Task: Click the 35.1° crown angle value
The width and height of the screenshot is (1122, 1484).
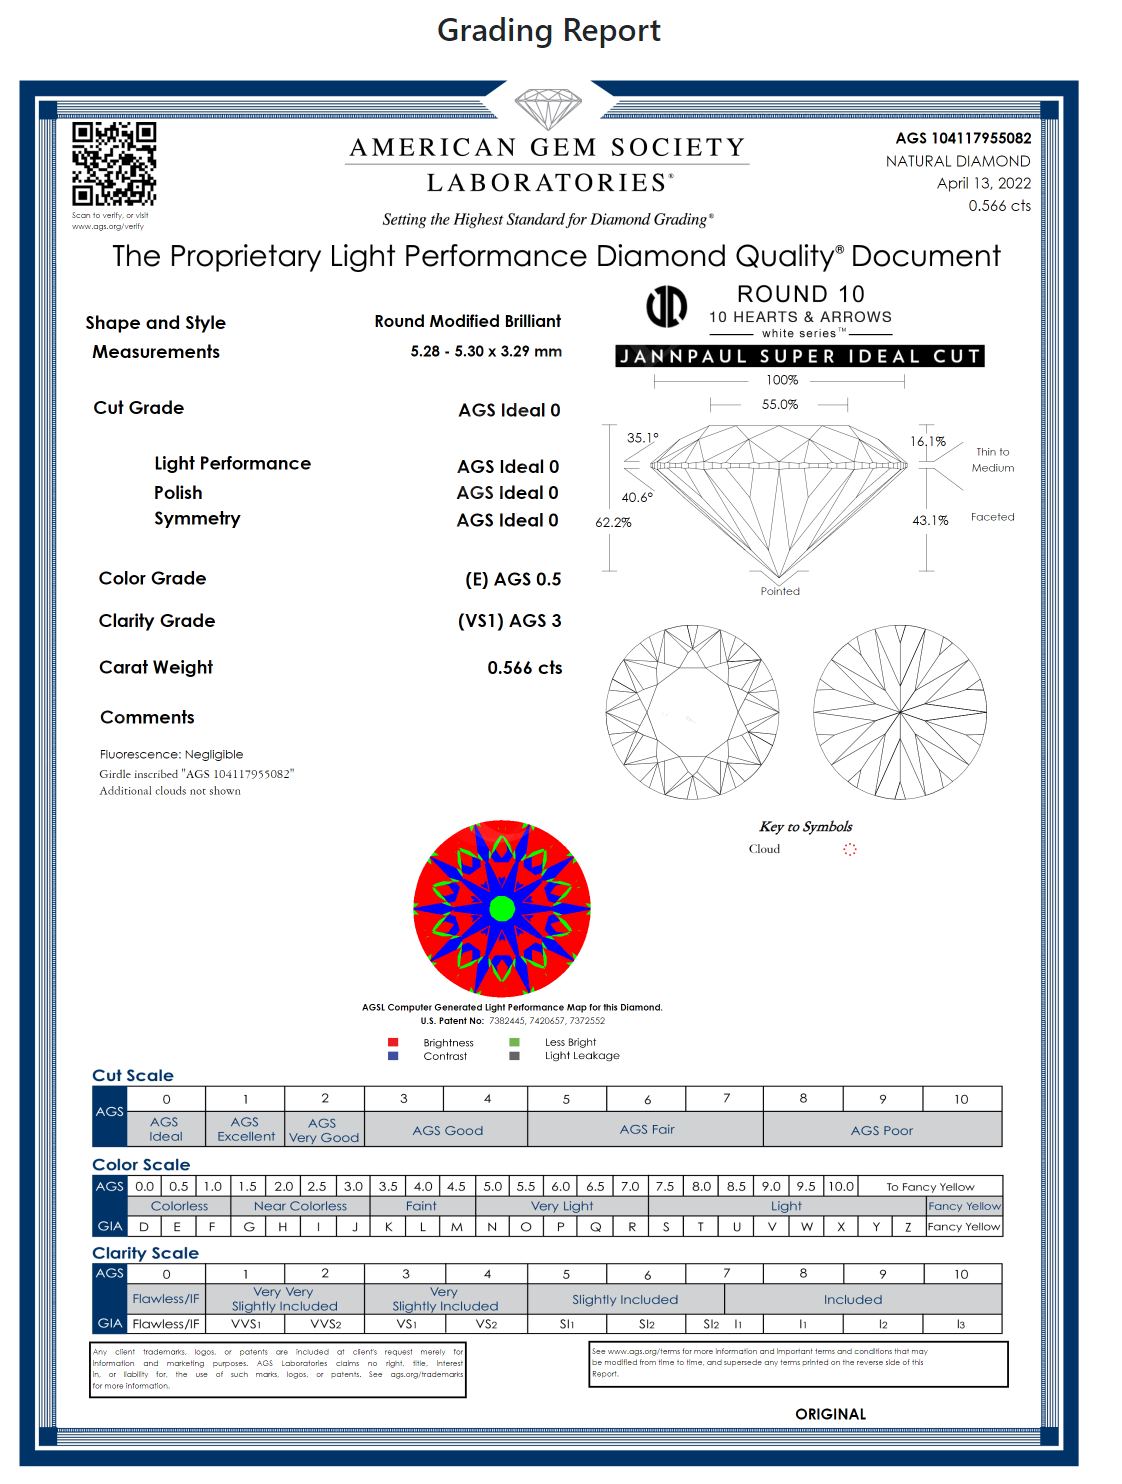Action: (643, 438)
